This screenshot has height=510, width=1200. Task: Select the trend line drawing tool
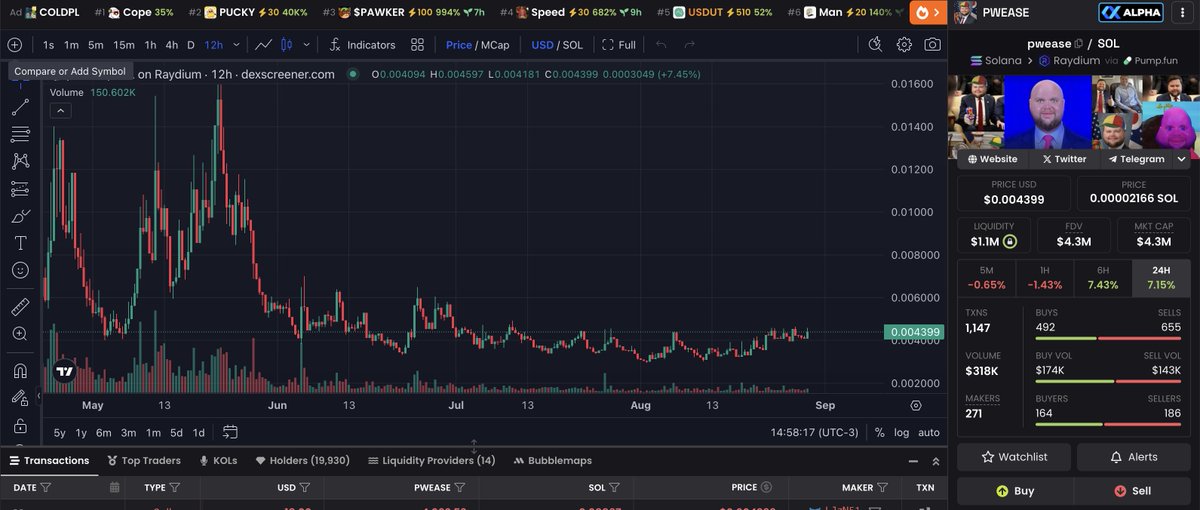pos(20,107)
